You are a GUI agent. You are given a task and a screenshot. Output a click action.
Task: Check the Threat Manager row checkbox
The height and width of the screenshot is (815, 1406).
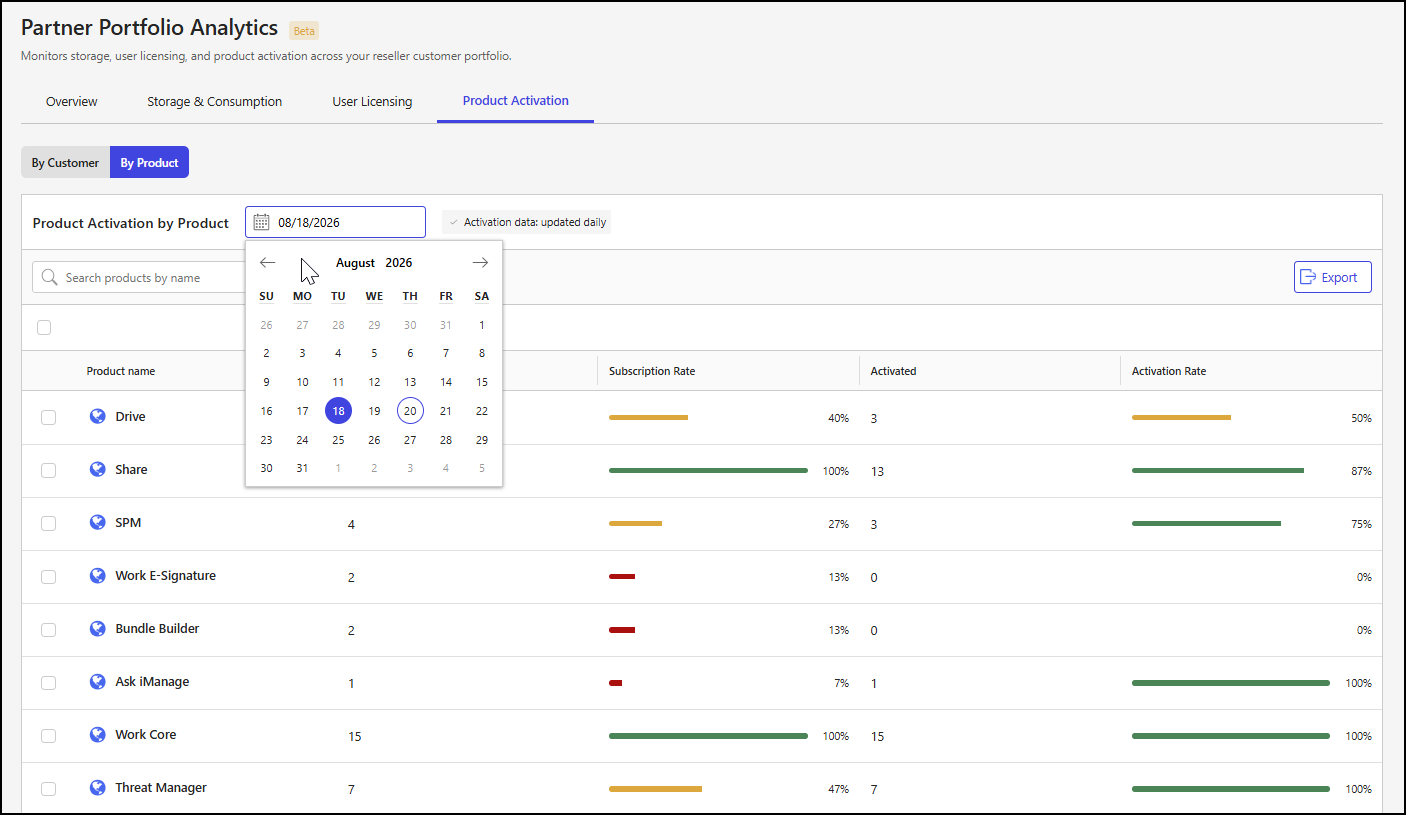point(48,789)
